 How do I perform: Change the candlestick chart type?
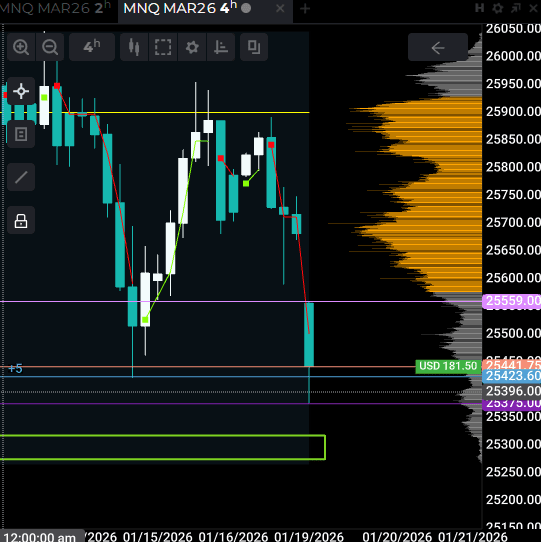pos(134,47)
